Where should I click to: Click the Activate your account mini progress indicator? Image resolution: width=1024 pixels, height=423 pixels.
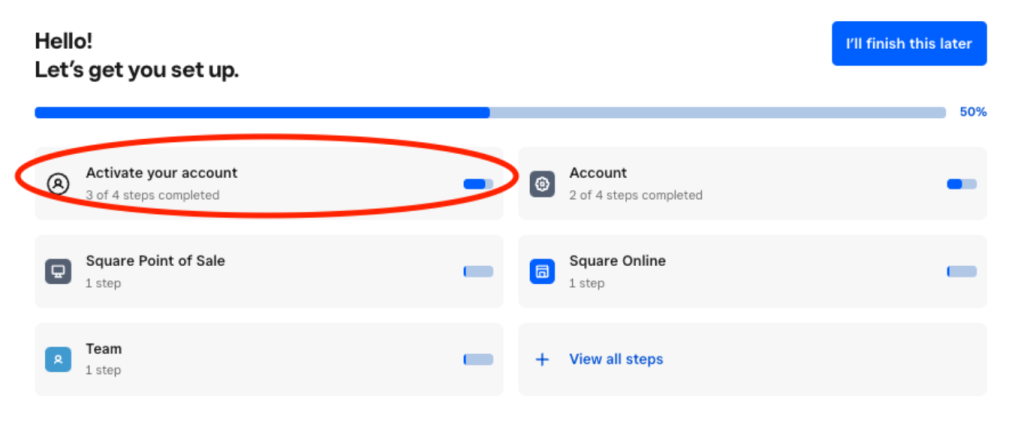[478, 184]
